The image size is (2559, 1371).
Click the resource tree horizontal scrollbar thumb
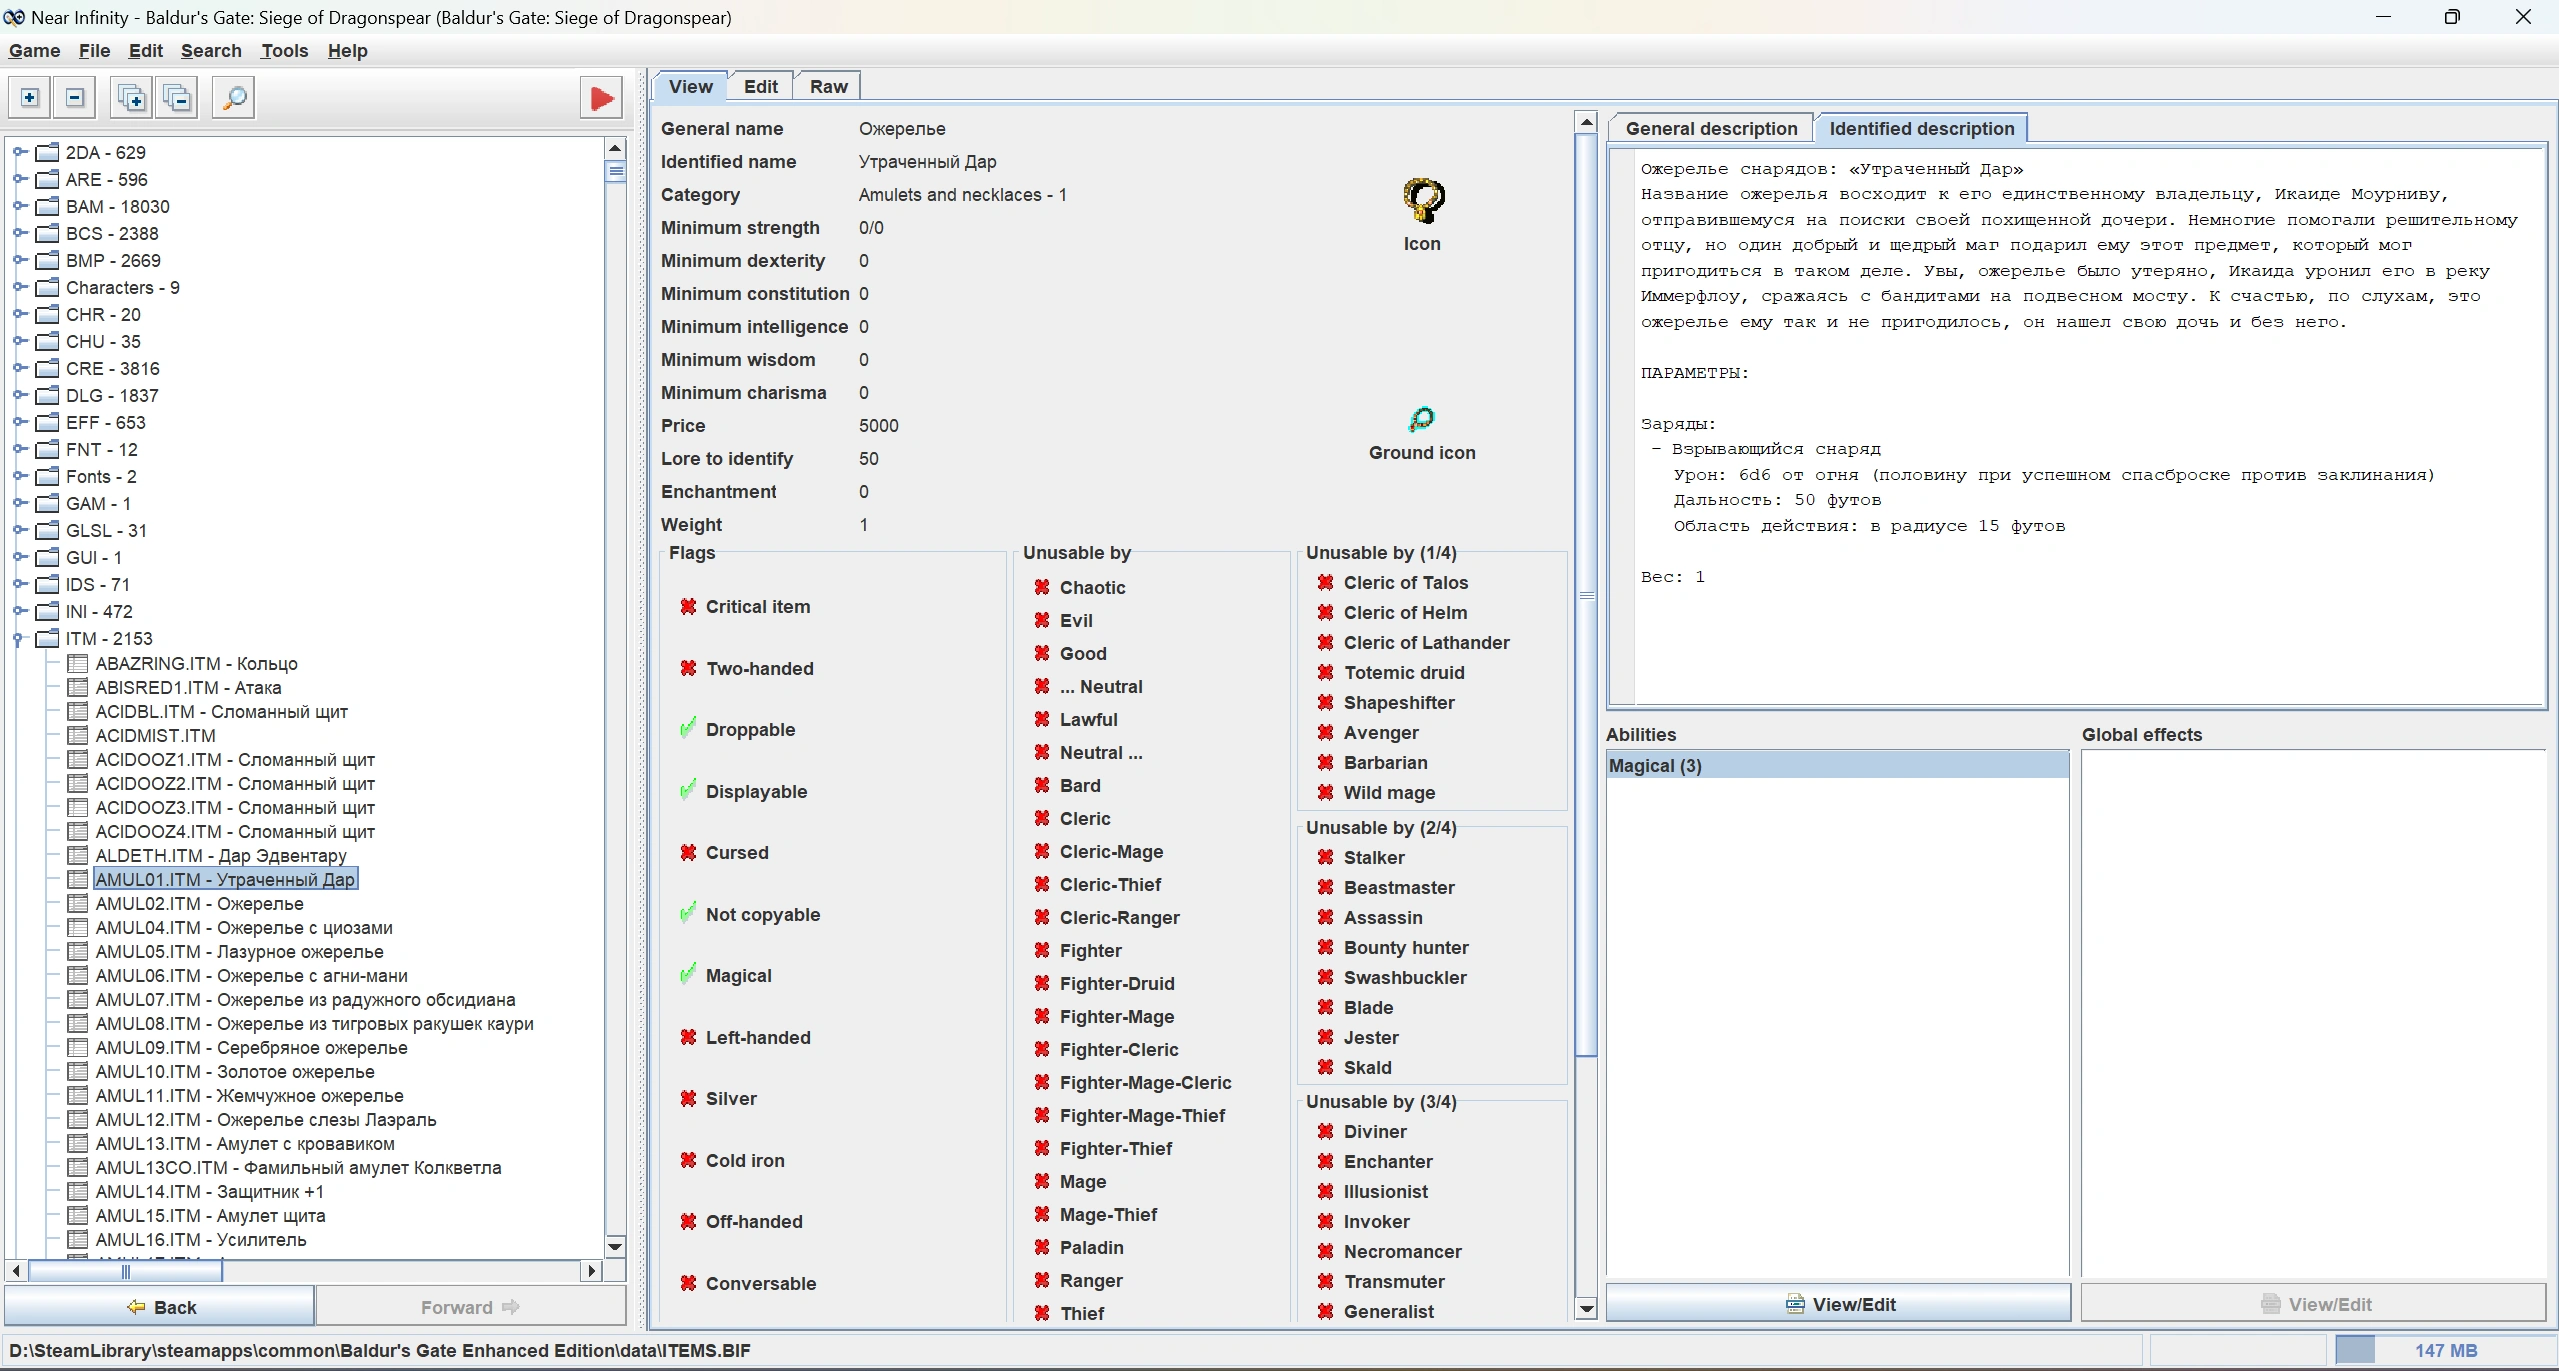125,1271
